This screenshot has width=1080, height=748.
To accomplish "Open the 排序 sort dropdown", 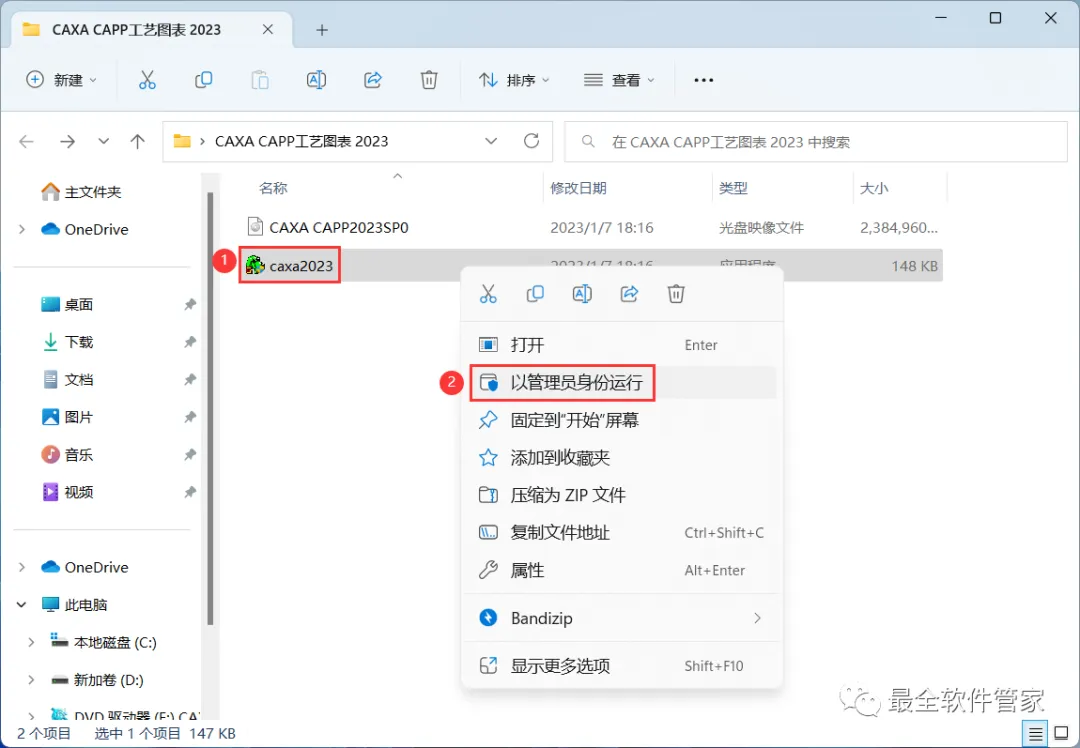I will tap(515, 80).
